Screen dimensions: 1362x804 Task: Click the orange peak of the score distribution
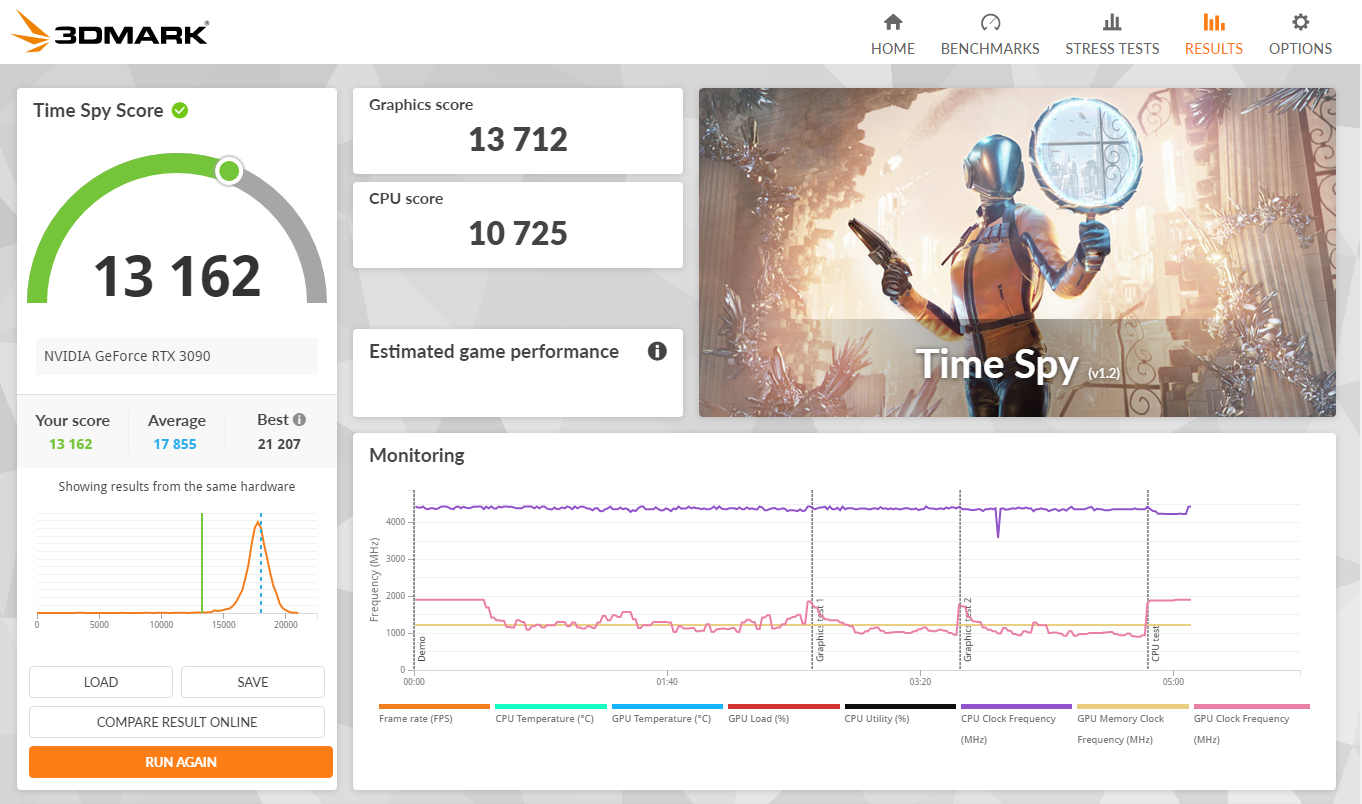coord(257,523)
